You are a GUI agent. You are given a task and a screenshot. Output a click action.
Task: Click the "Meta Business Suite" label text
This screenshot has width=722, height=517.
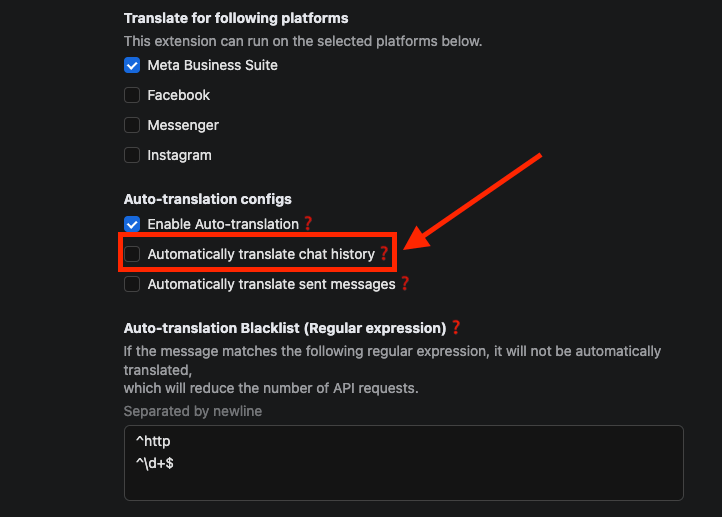point(212,65)
